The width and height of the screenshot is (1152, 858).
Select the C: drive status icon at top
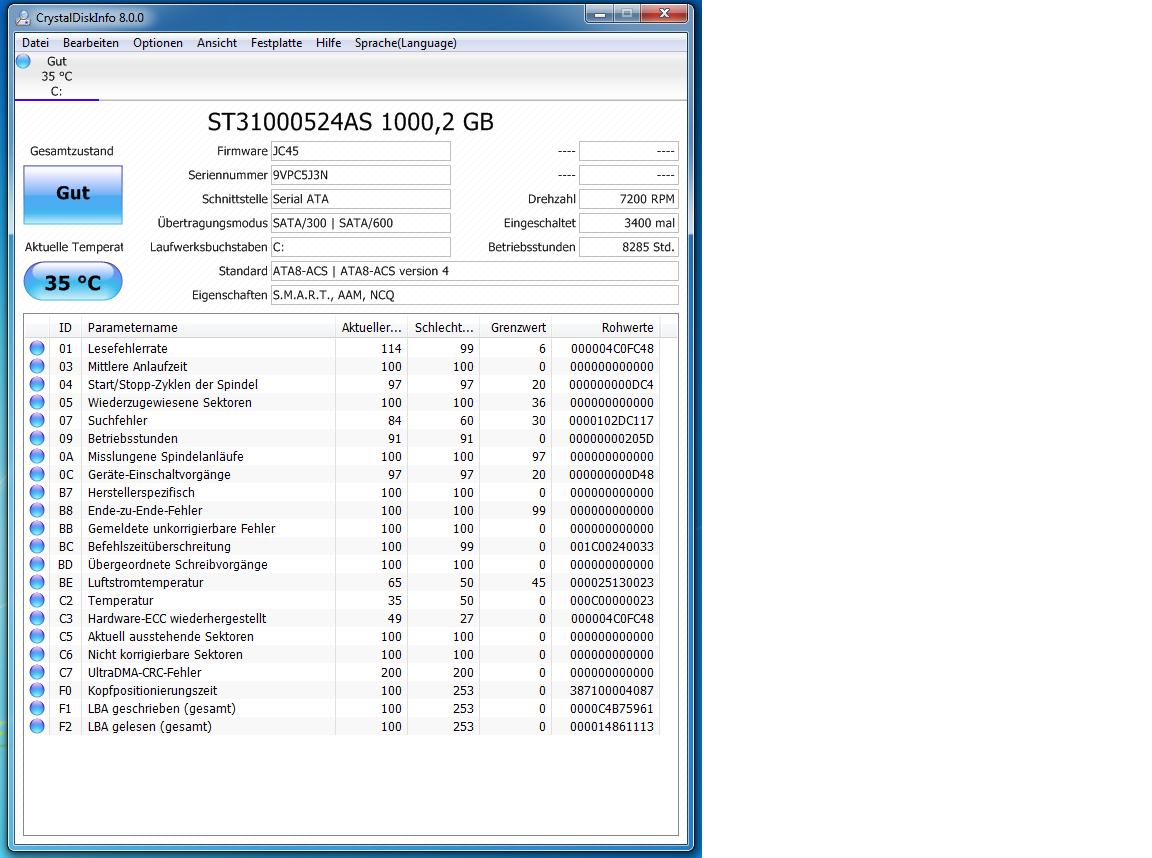click(24, 61)
